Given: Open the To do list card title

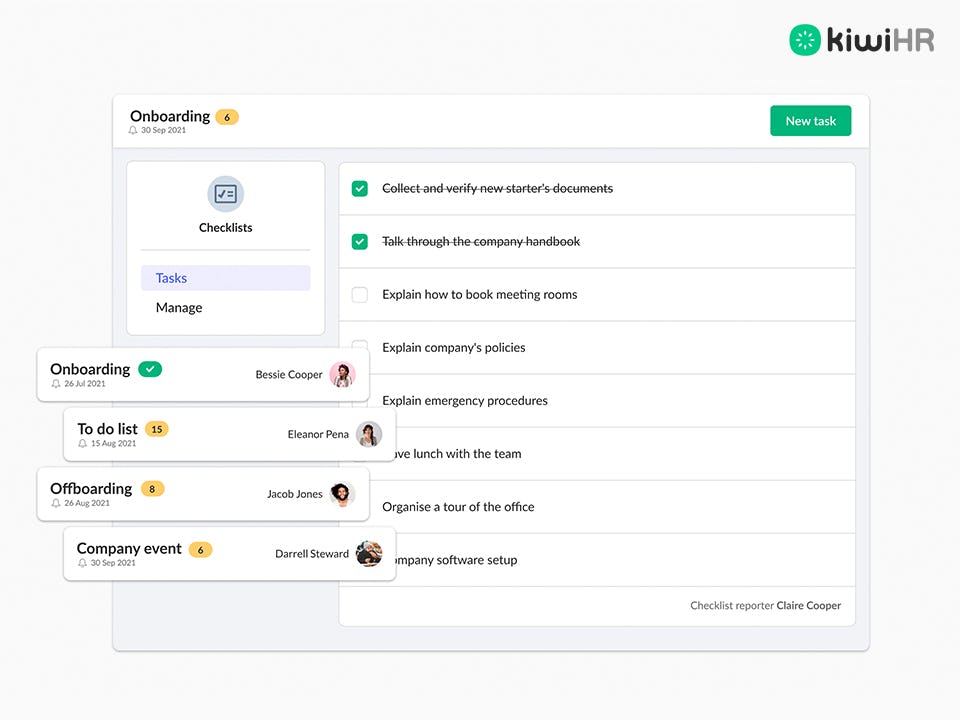Looking at the screenshot, I should (x=107, y=429).
